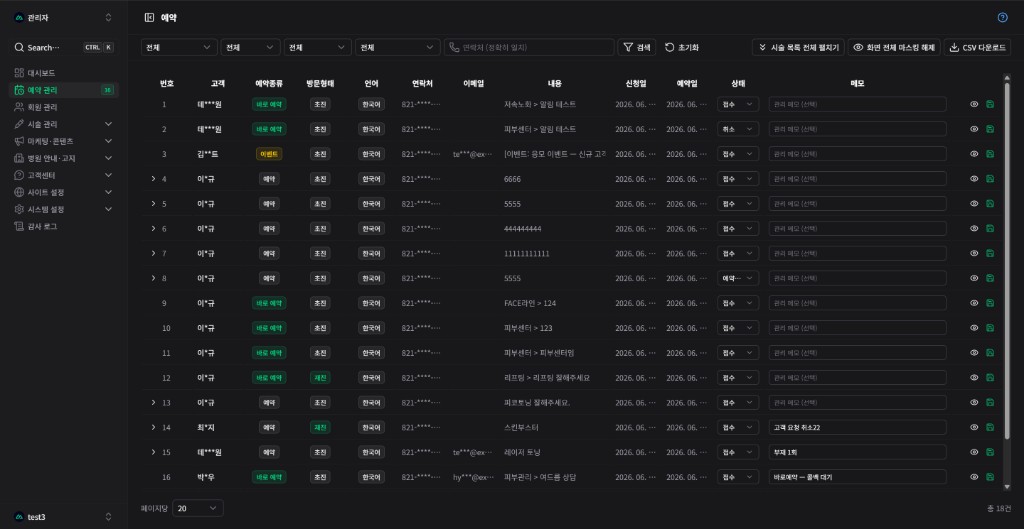Viewport: 1024px width, 529px height.
Task: Click save icon for 피부센터 > 123 row
Action: (990, 328)
